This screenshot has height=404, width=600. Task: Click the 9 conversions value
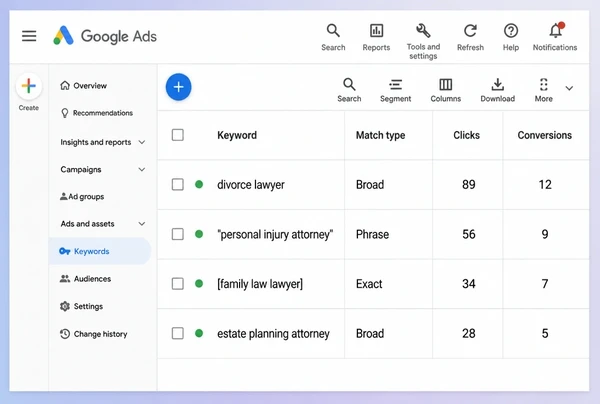[545, 234]
